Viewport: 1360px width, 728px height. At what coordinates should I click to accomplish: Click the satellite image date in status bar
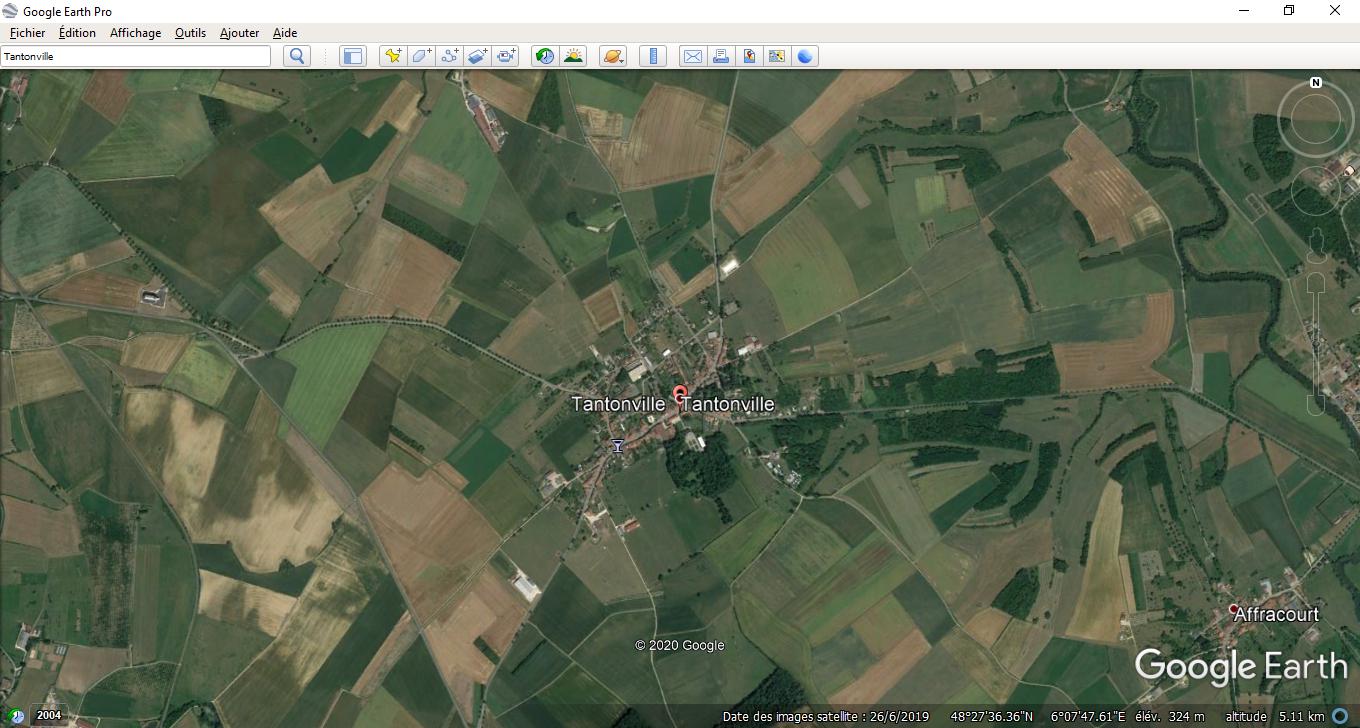coord(826,717)
